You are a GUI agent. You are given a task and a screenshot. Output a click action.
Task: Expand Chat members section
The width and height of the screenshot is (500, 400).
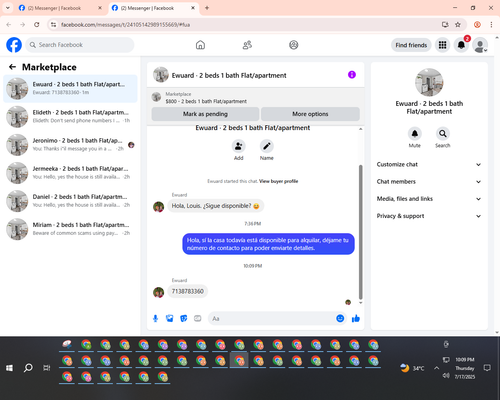click(429, 182)
